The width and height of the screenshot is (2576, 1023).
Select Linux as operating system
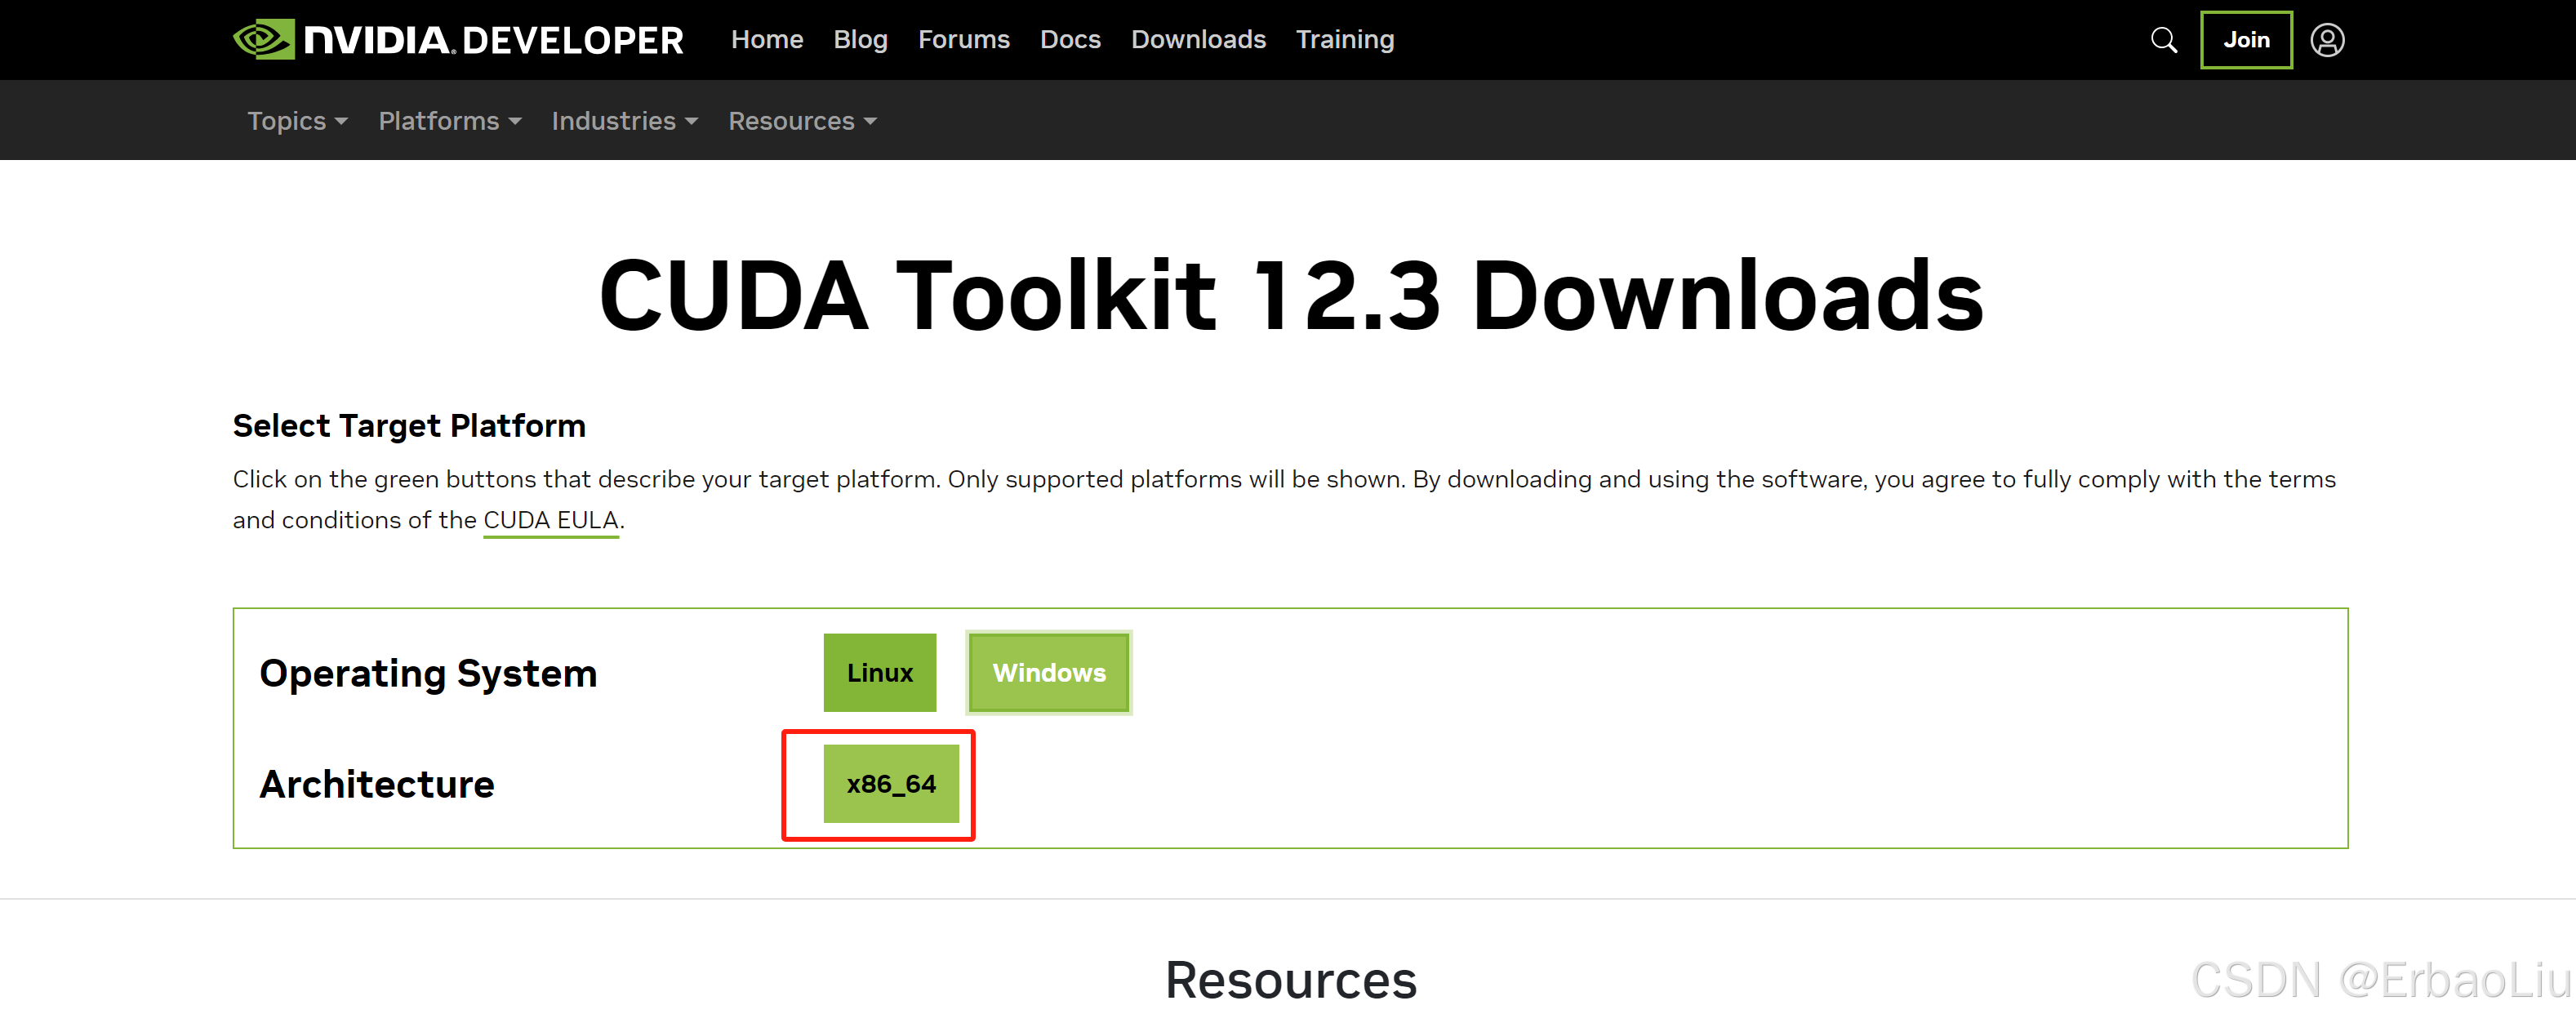880,673
